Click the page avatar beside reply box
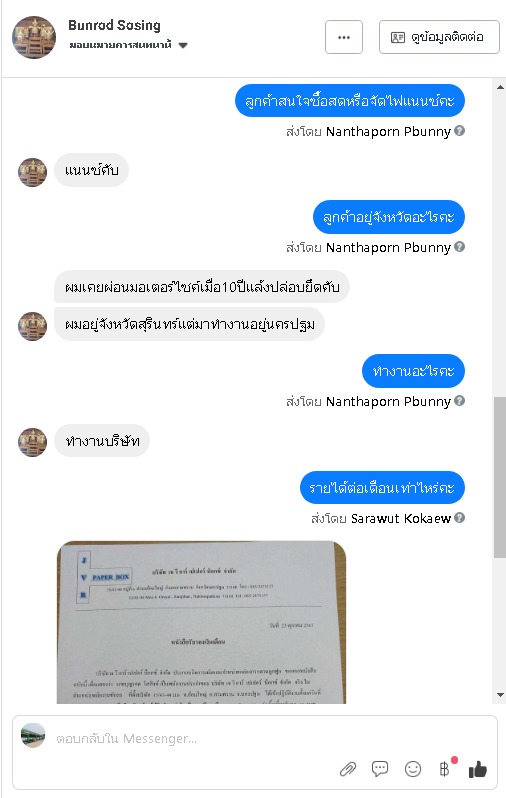 pyautogui.click(x=33, y=735)
